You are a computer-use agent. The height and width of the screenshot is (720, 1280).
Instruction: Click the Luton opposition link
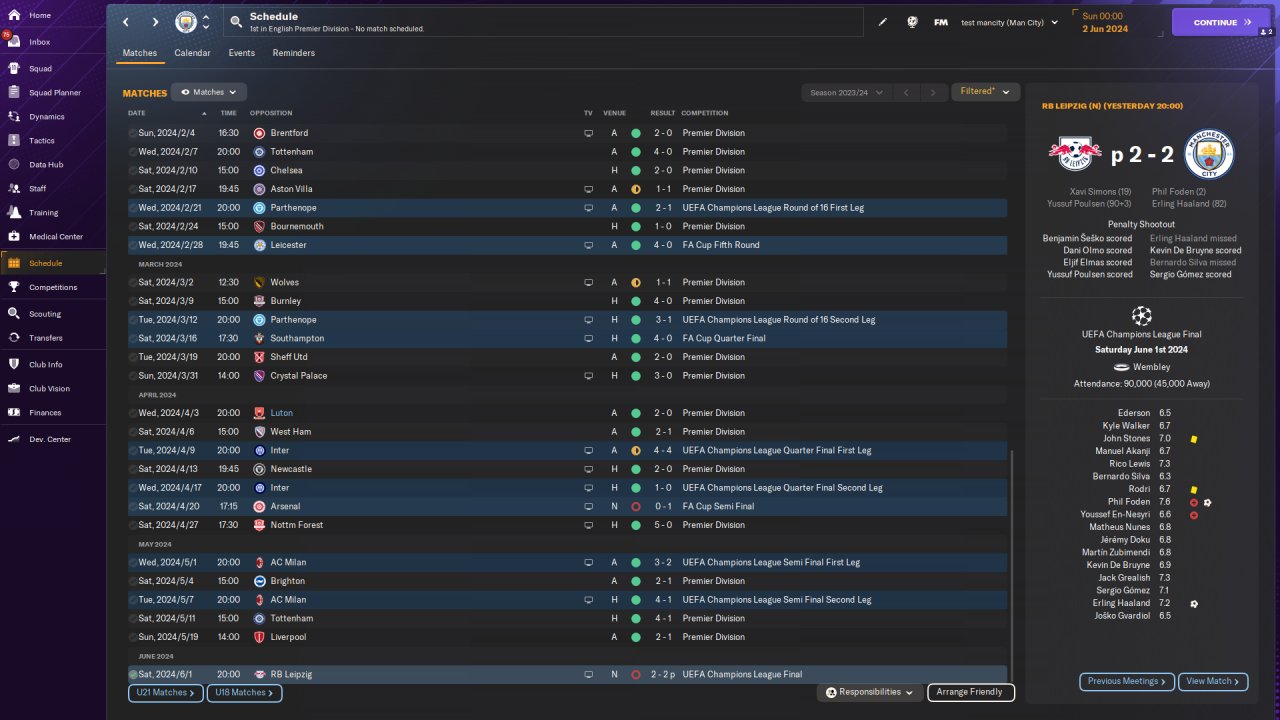[x=281, y=413]
